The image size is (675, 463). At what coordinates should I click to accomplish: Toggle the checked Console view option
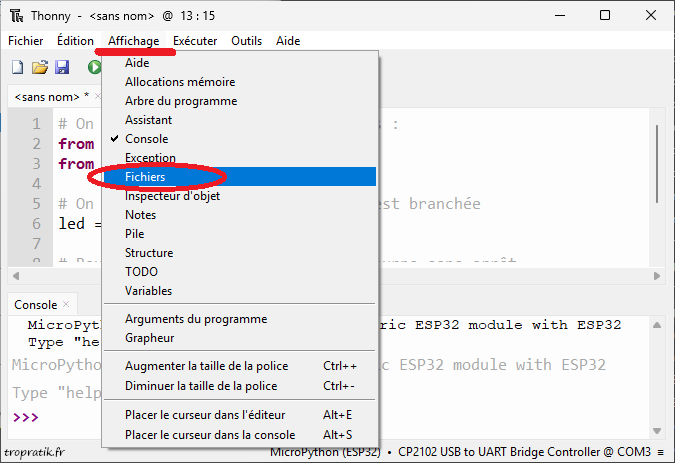146,139
